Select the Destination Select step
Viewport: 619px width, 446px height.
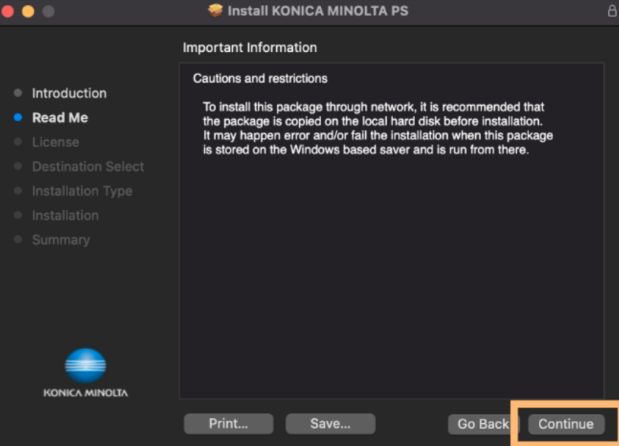tap(88, 167)
